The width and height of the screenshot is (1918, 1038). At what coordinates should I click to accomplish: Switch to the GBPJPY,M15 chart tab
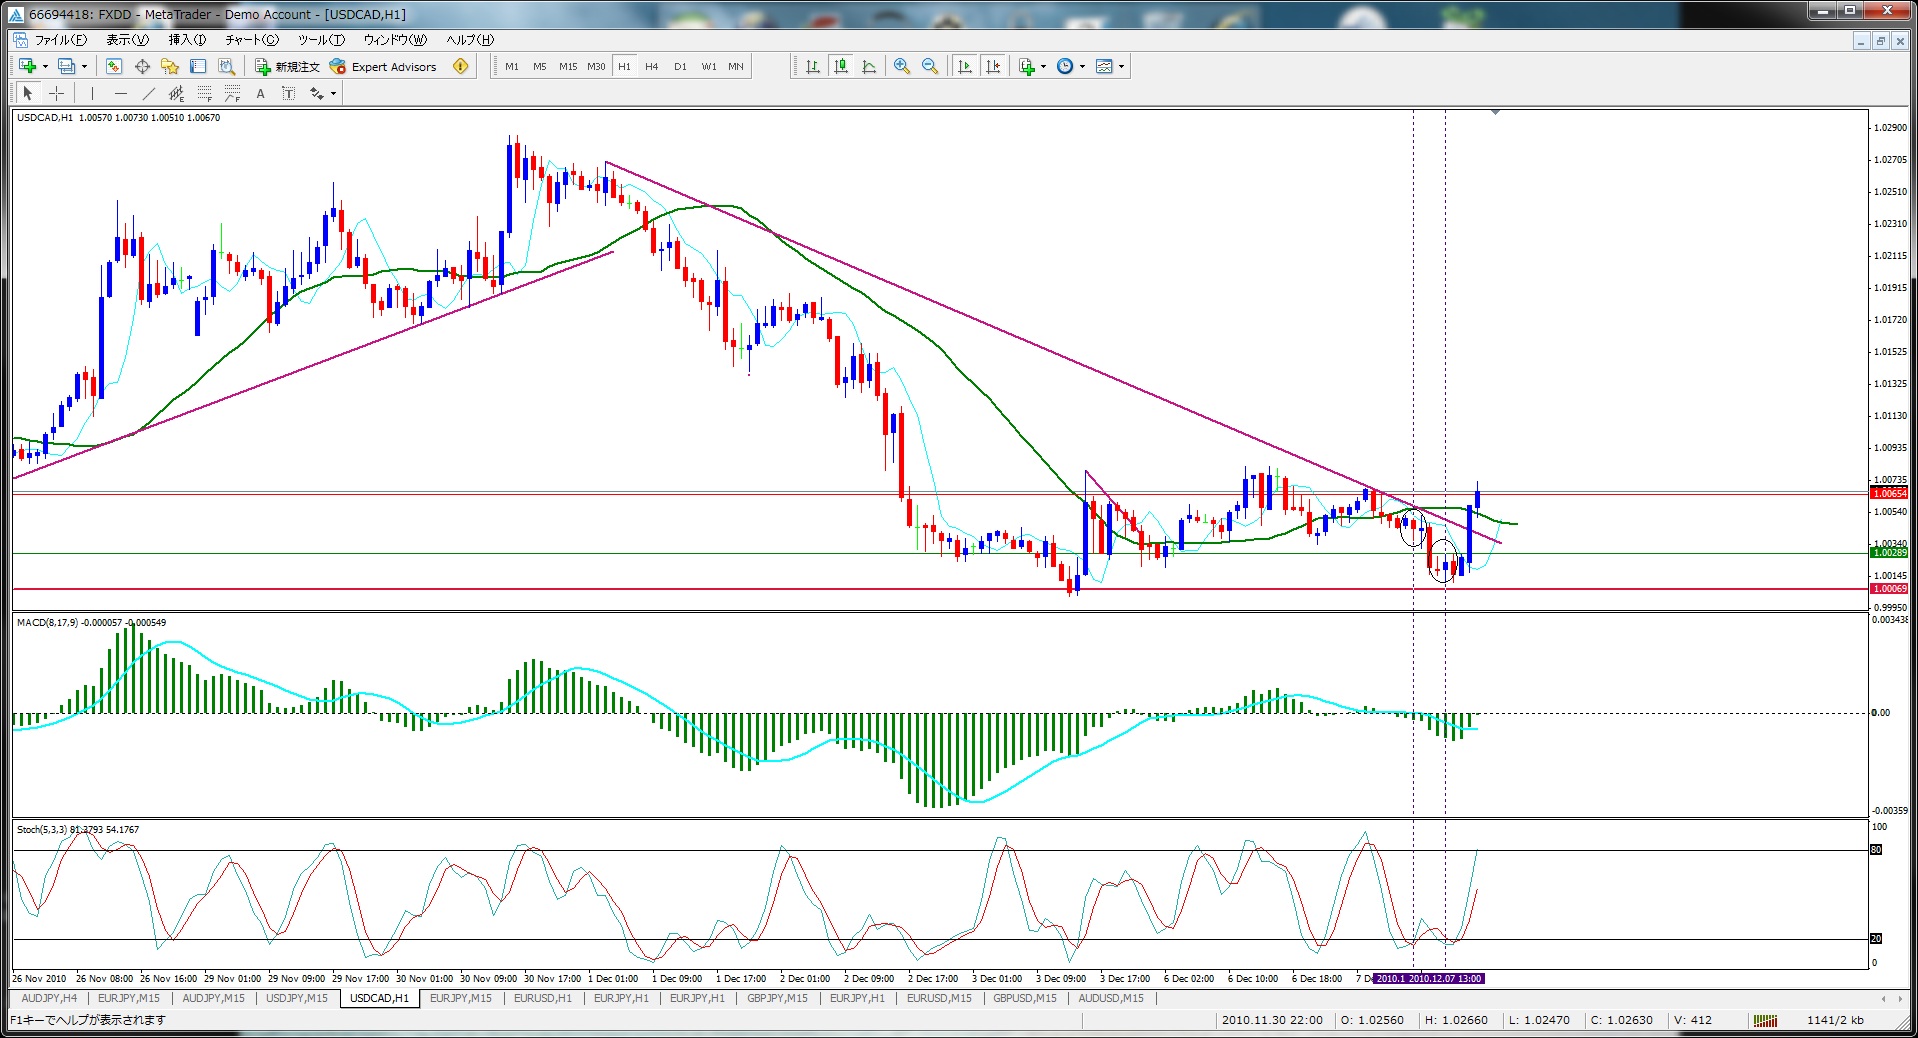778,998
